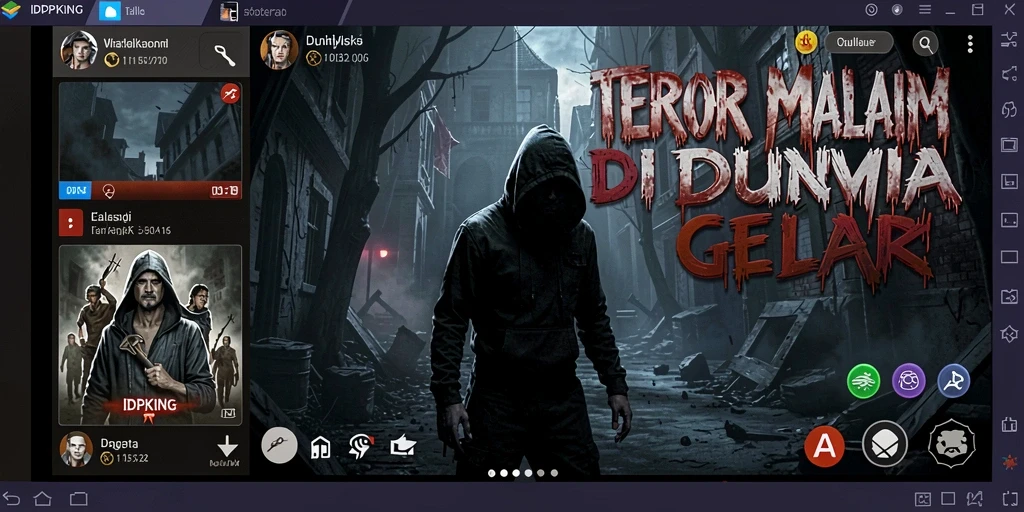
Task: Click the share-nodes icon in right sidebar
Action: 1009,74
